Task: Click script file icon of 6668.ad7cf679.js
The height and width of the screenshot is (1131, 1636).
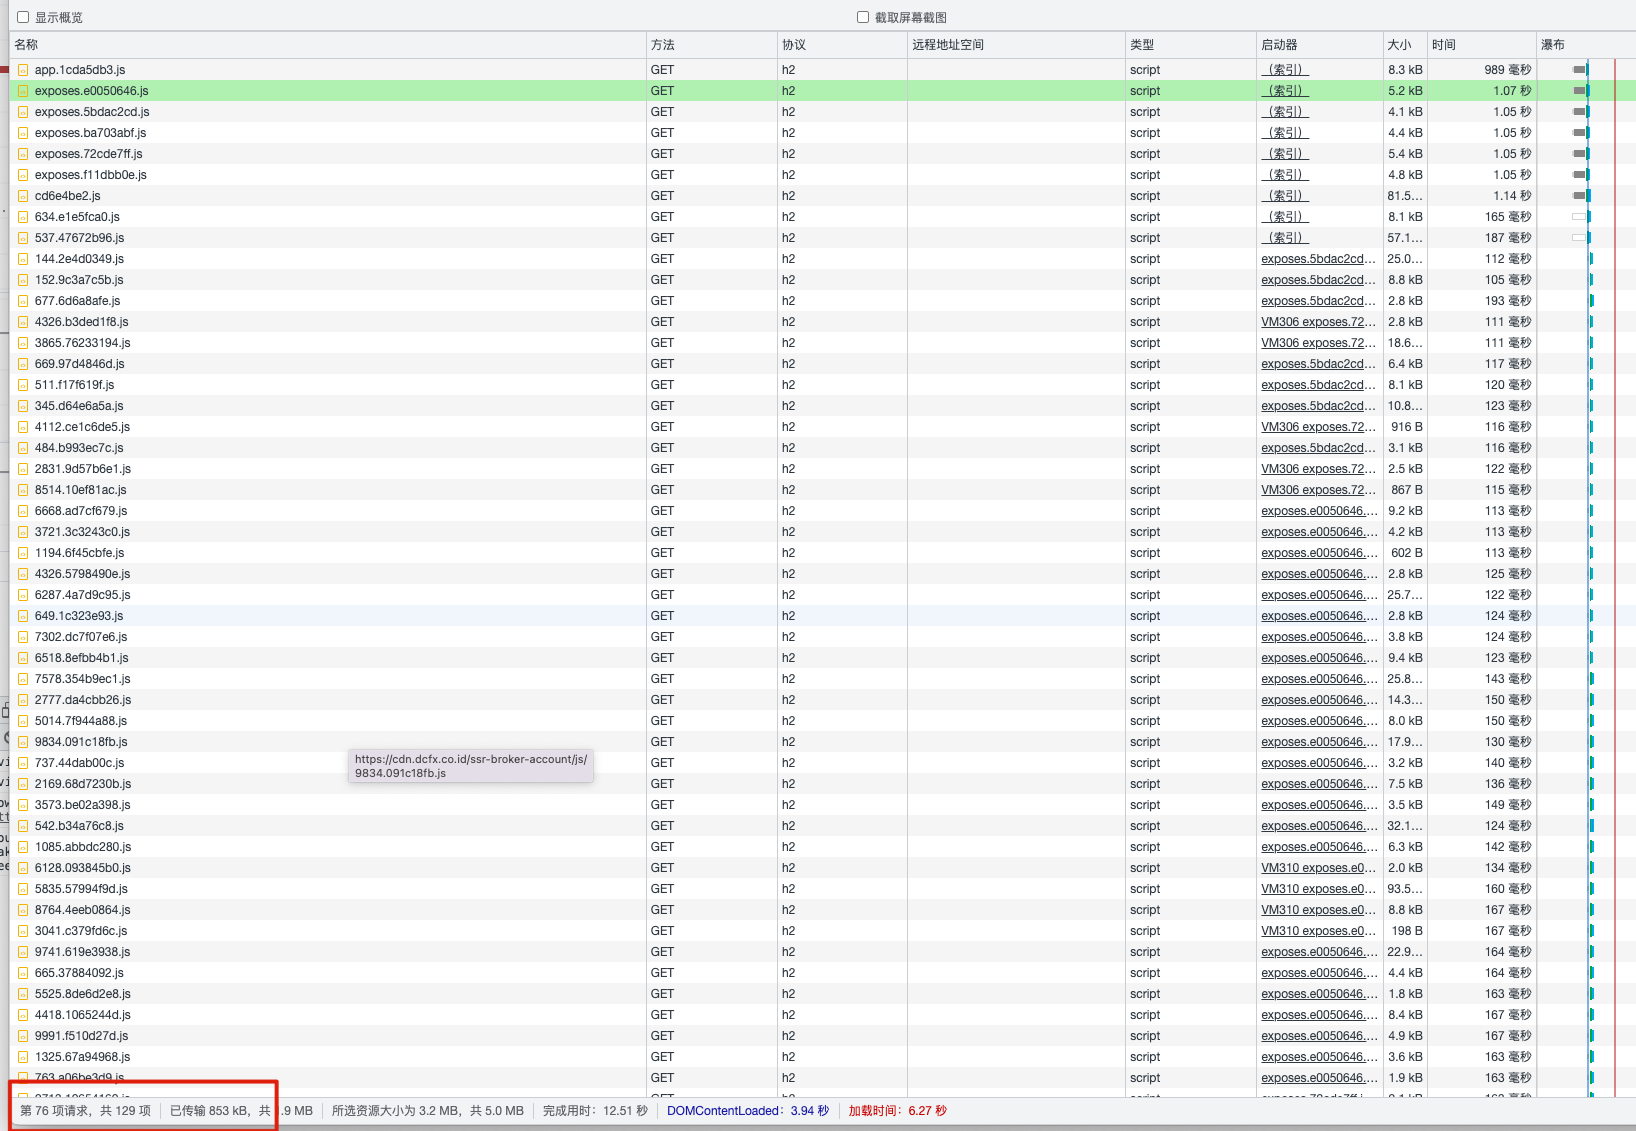Action: 23,511
